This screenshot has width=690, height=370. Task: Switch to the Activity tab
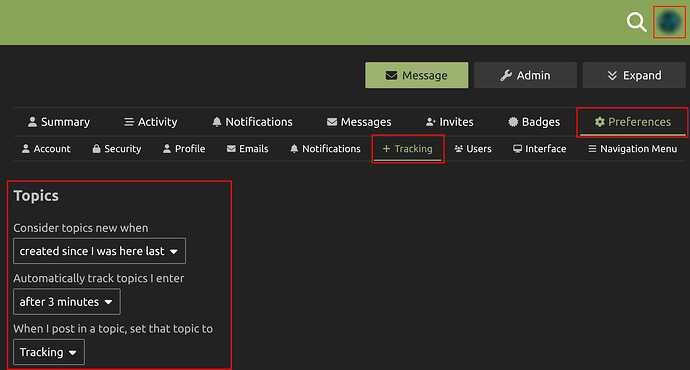point(150,122)
